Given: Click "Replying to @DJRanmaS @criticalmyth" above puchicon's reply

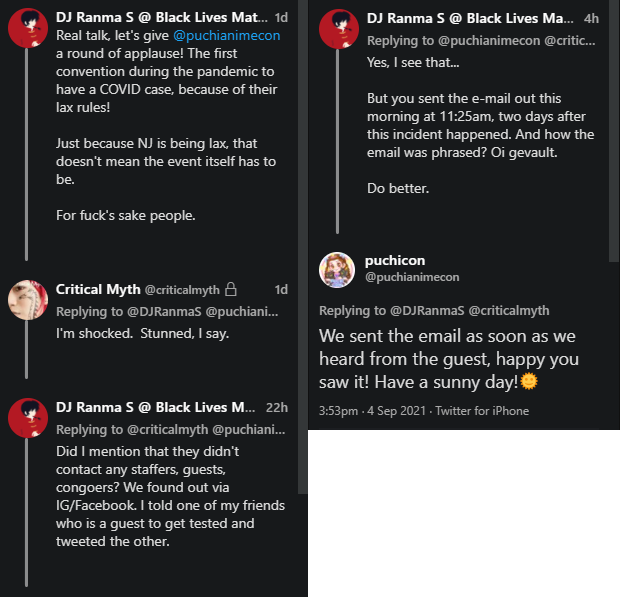Looking at the screenshot, I should tap(434, 311).
